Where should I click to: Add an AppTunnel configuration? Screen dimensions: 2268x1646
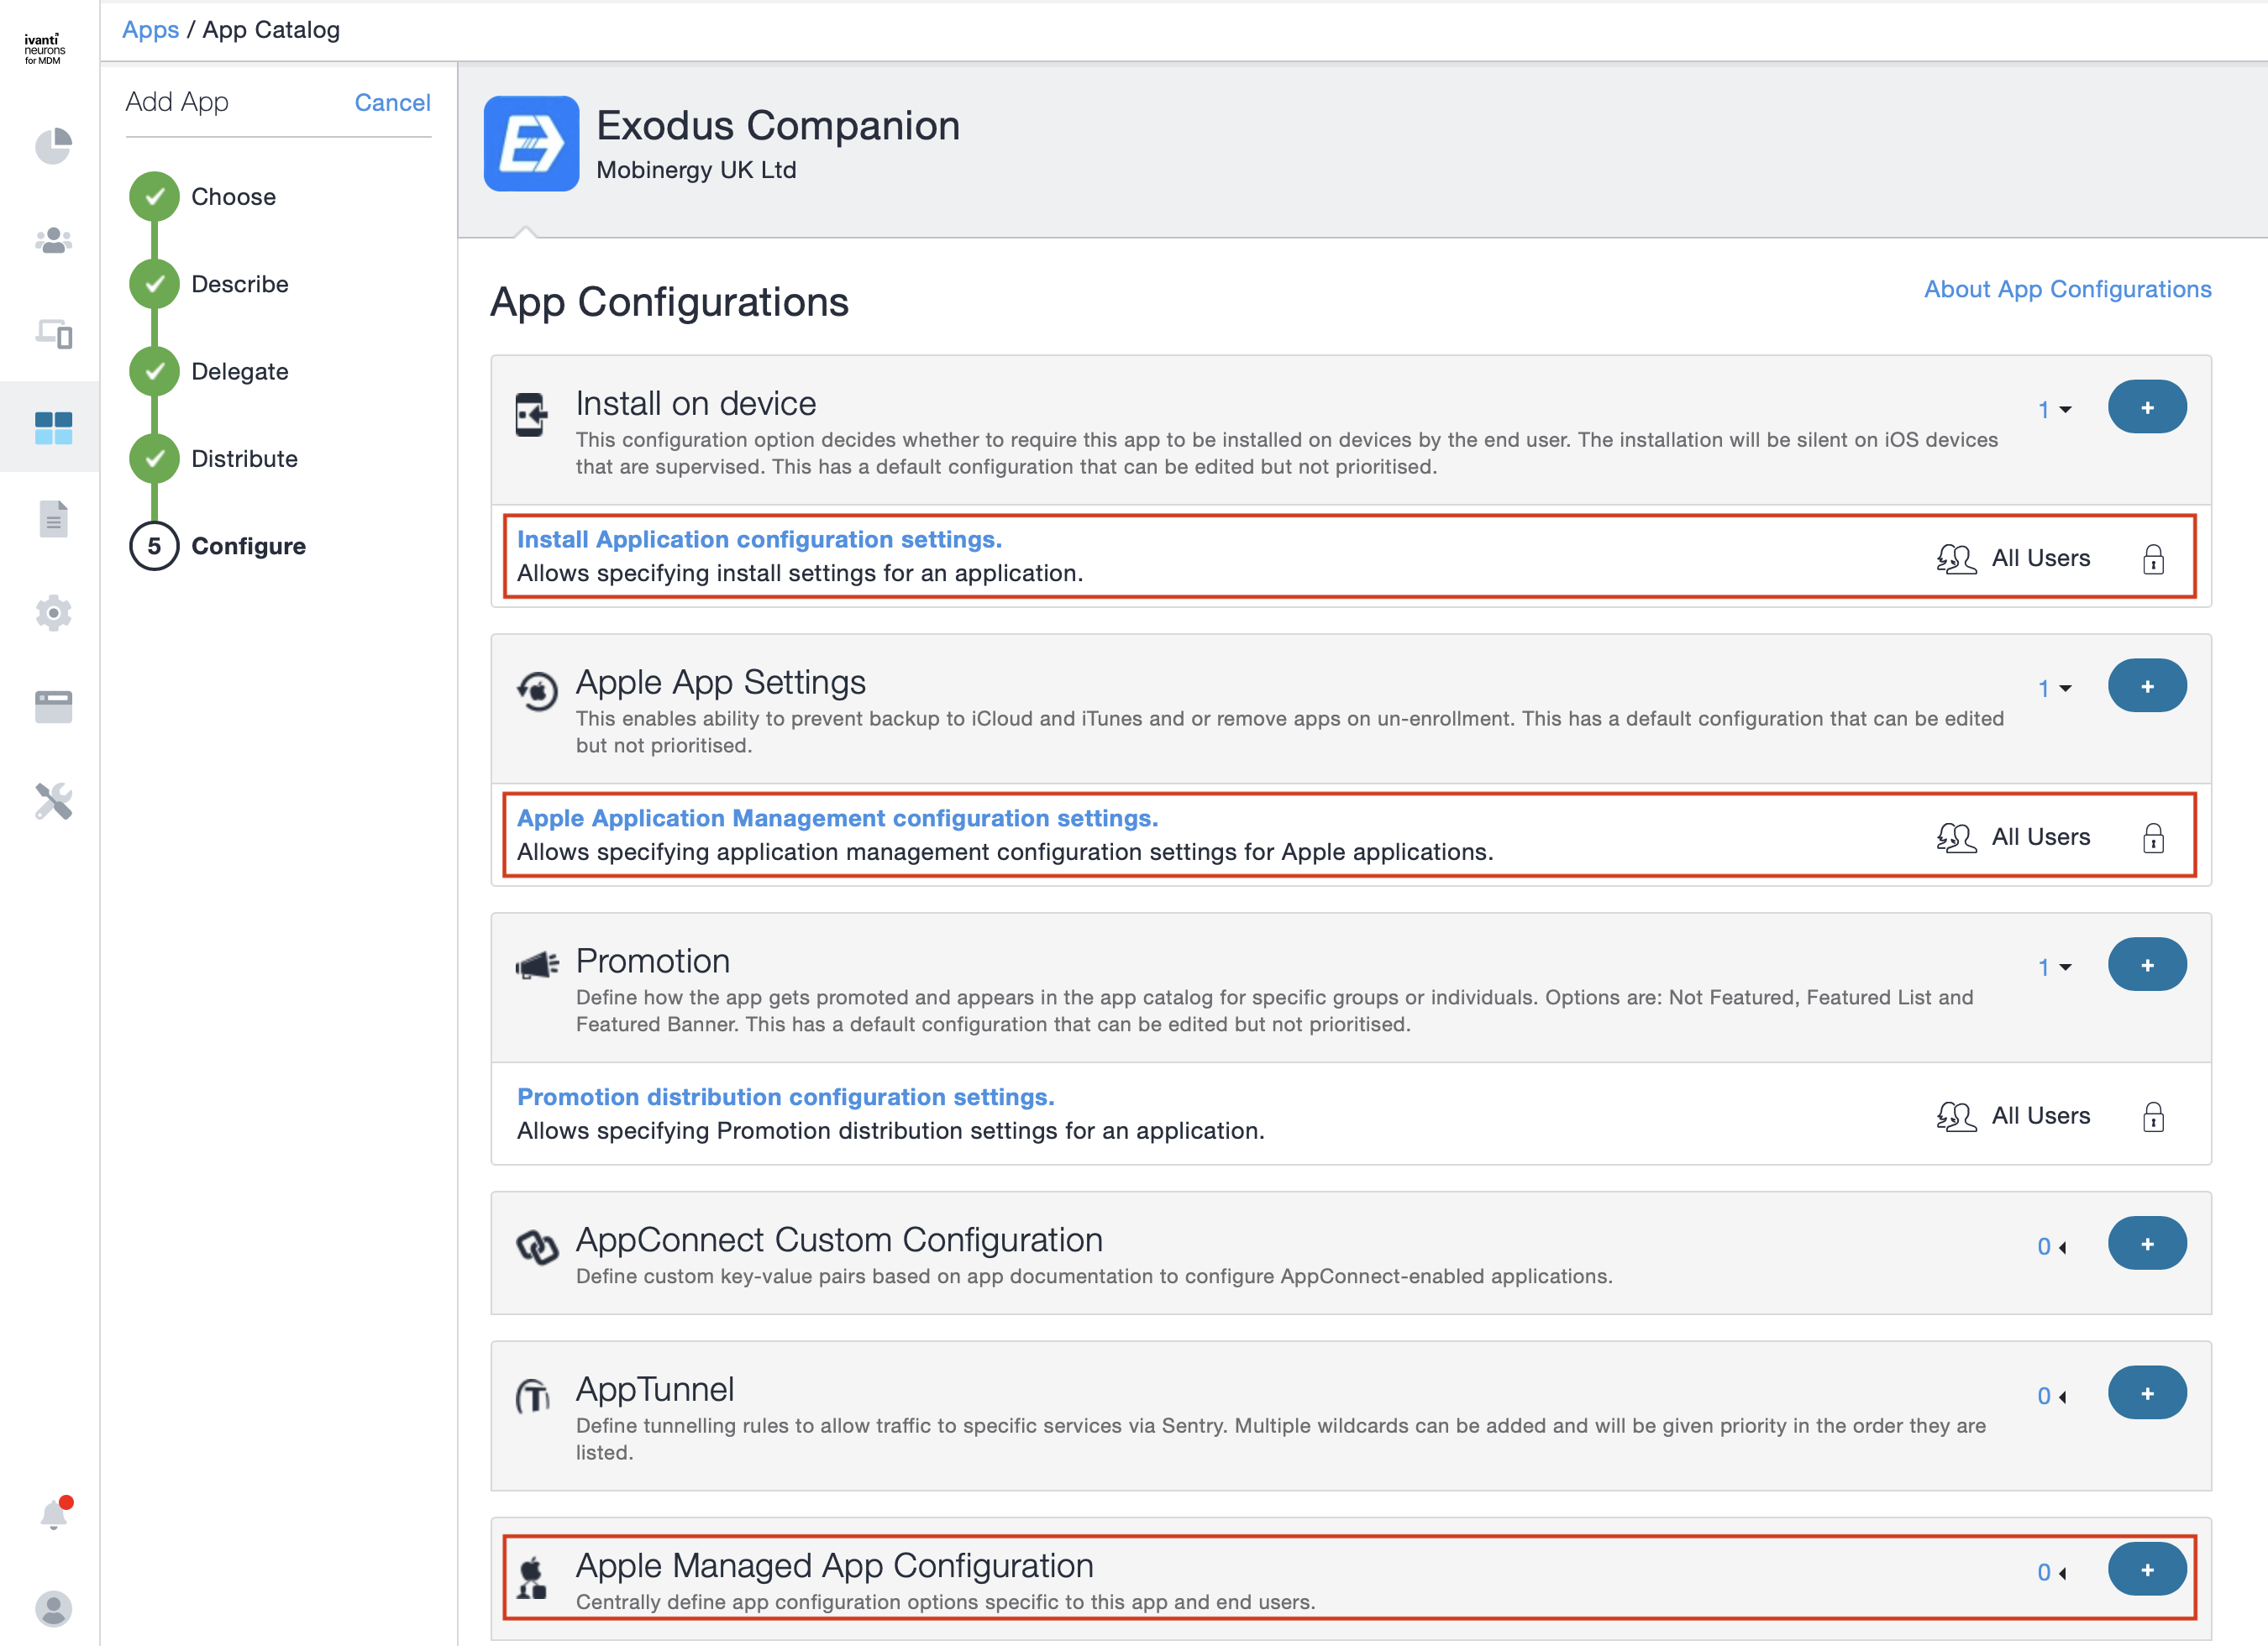(x=2146, y=1393)
